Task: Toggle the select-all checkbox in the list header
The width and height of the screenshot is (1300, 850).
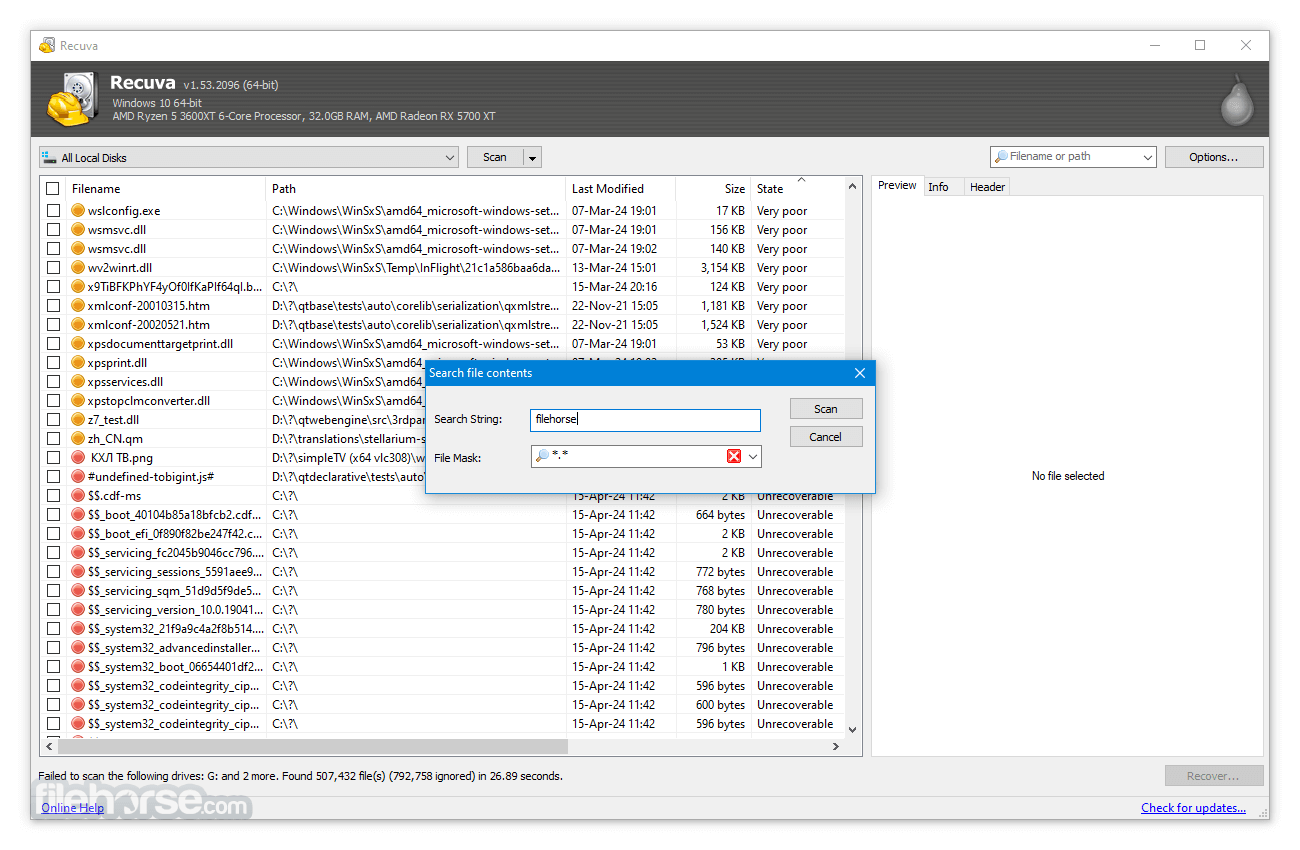Action: tap(53, 189)
